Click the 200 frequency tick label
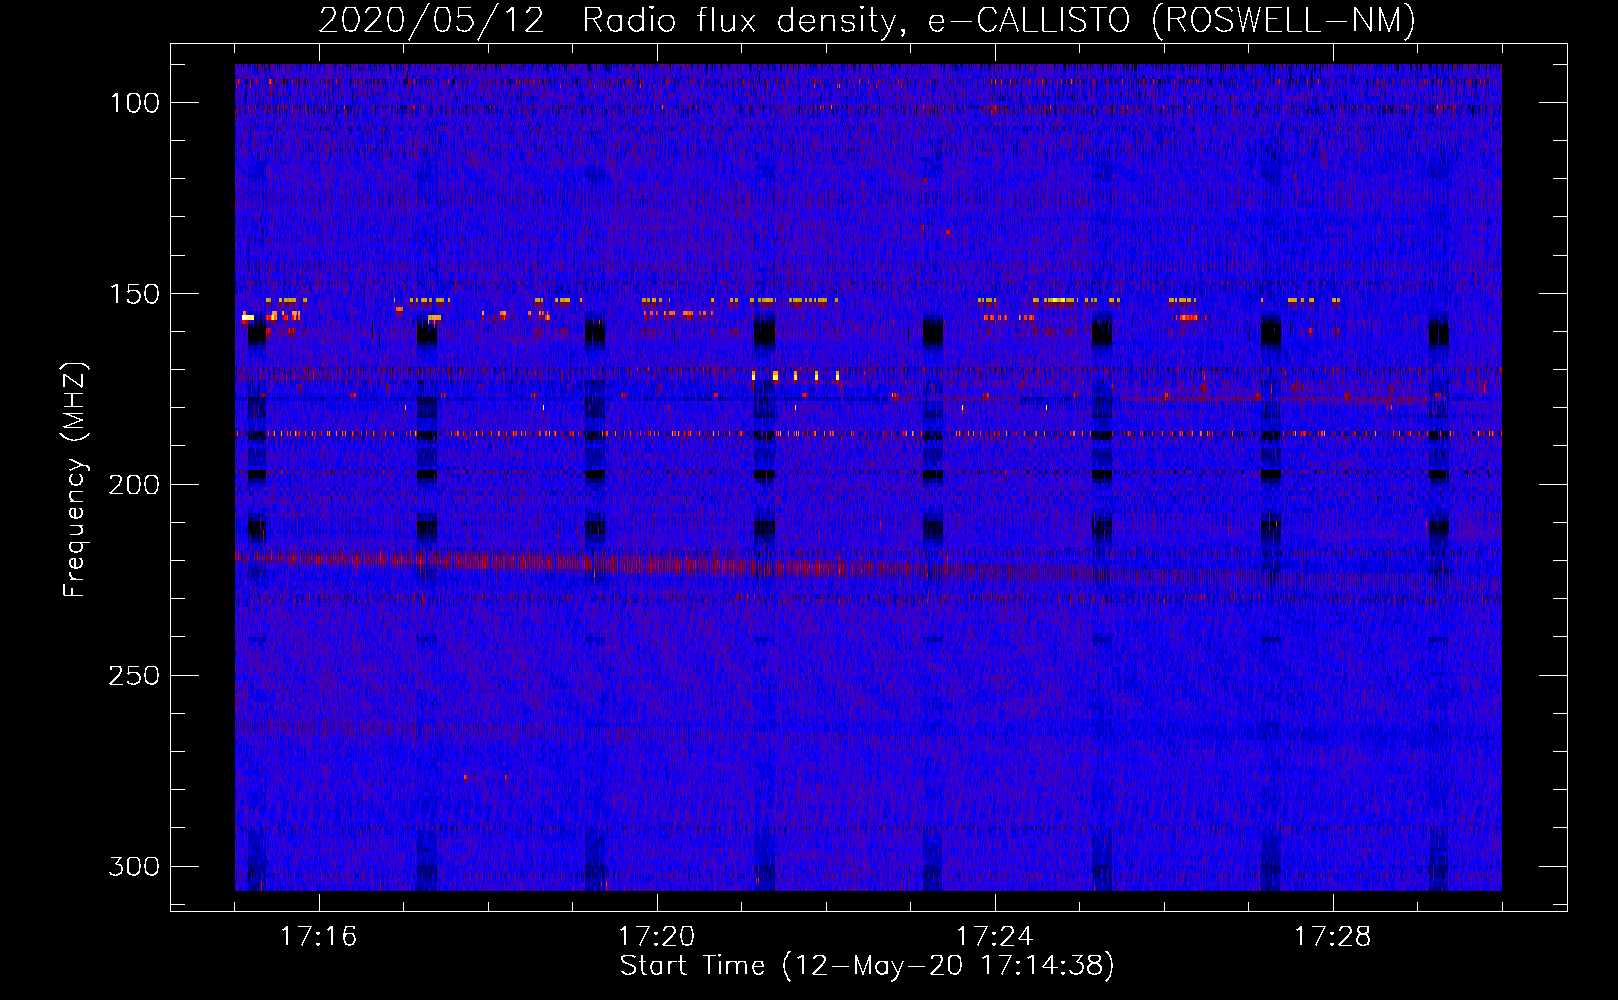1618x1000 pixels. click(x=134, y=485)
